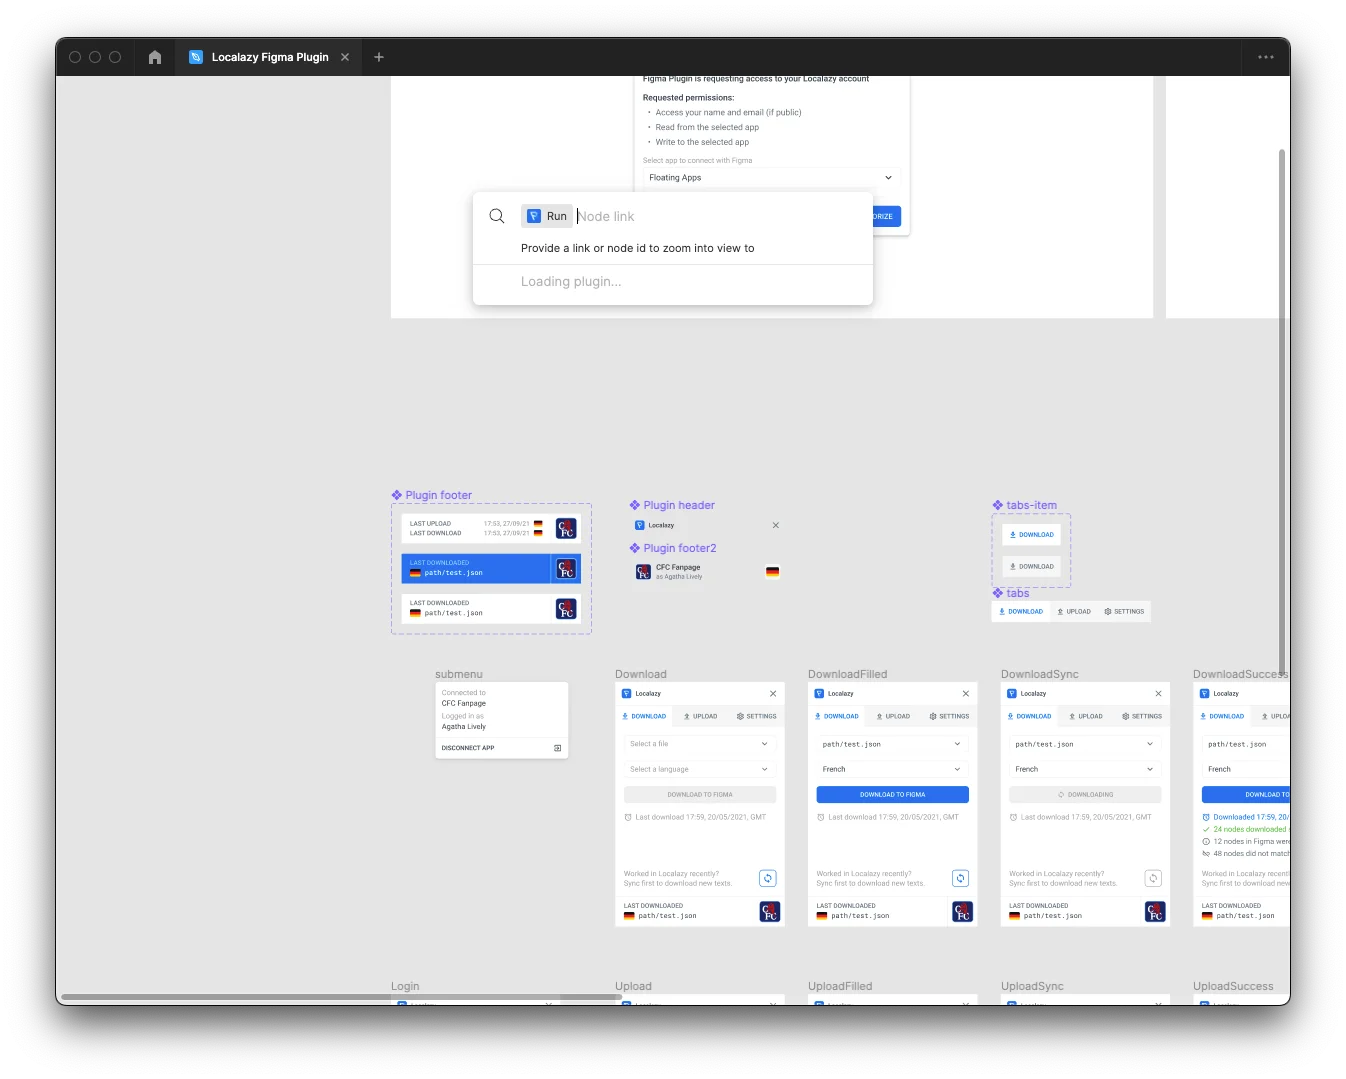Viewport: 1346px width, 1079px height.
Task: Click the upload arrow icon on the Upload tab
Action: [x=686, y=716]
